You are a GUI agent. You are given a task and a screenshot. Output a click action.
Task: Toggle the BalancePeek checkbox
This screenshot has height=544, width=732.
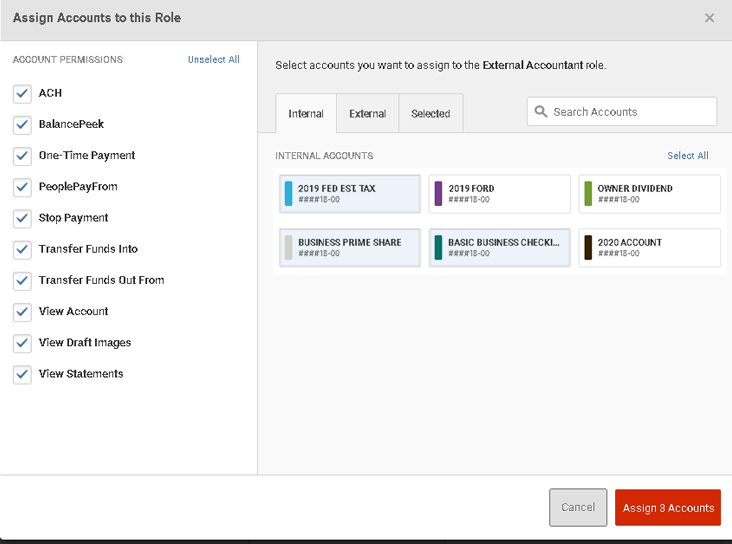point(22,125)
